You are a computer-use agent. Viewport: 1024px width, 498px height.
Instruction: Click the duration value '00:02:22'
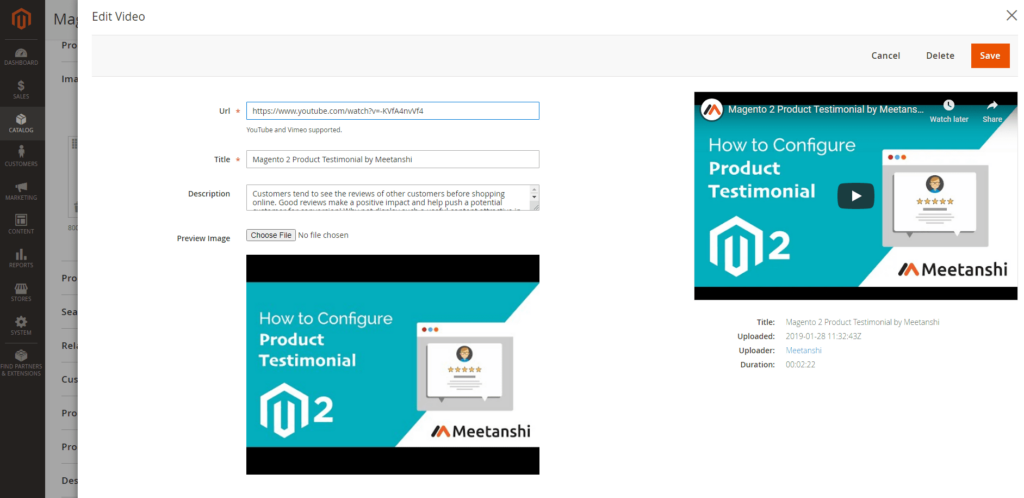(800, 365)
